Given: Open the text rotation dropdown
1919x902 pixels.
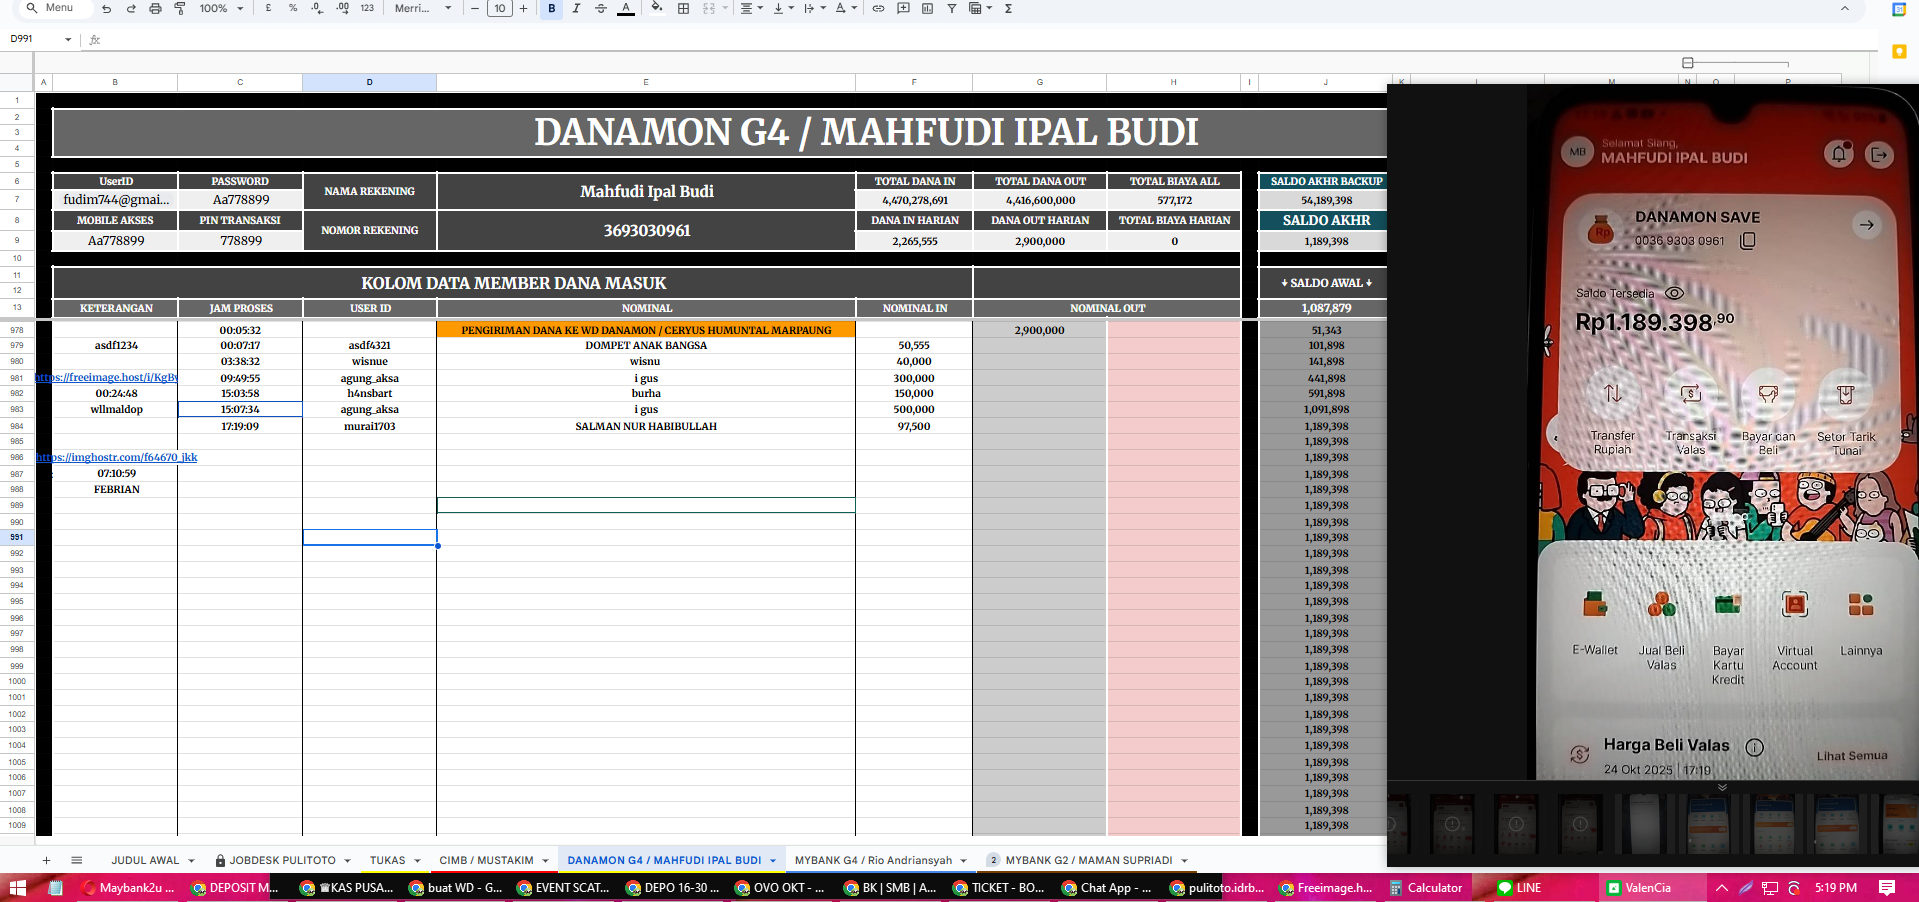Looking at the screenshot, I should [846, 8].
